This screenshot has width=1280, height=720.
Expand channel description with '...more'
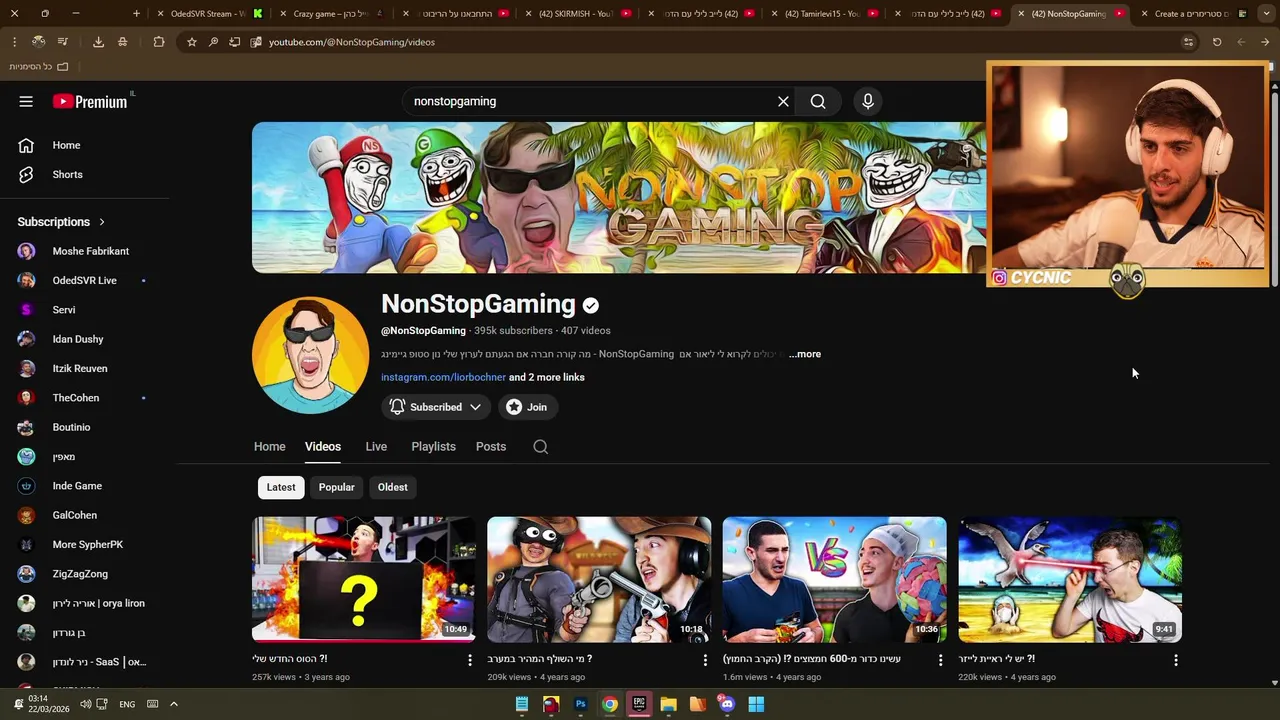pyautogui.click(x=805, y=354)
